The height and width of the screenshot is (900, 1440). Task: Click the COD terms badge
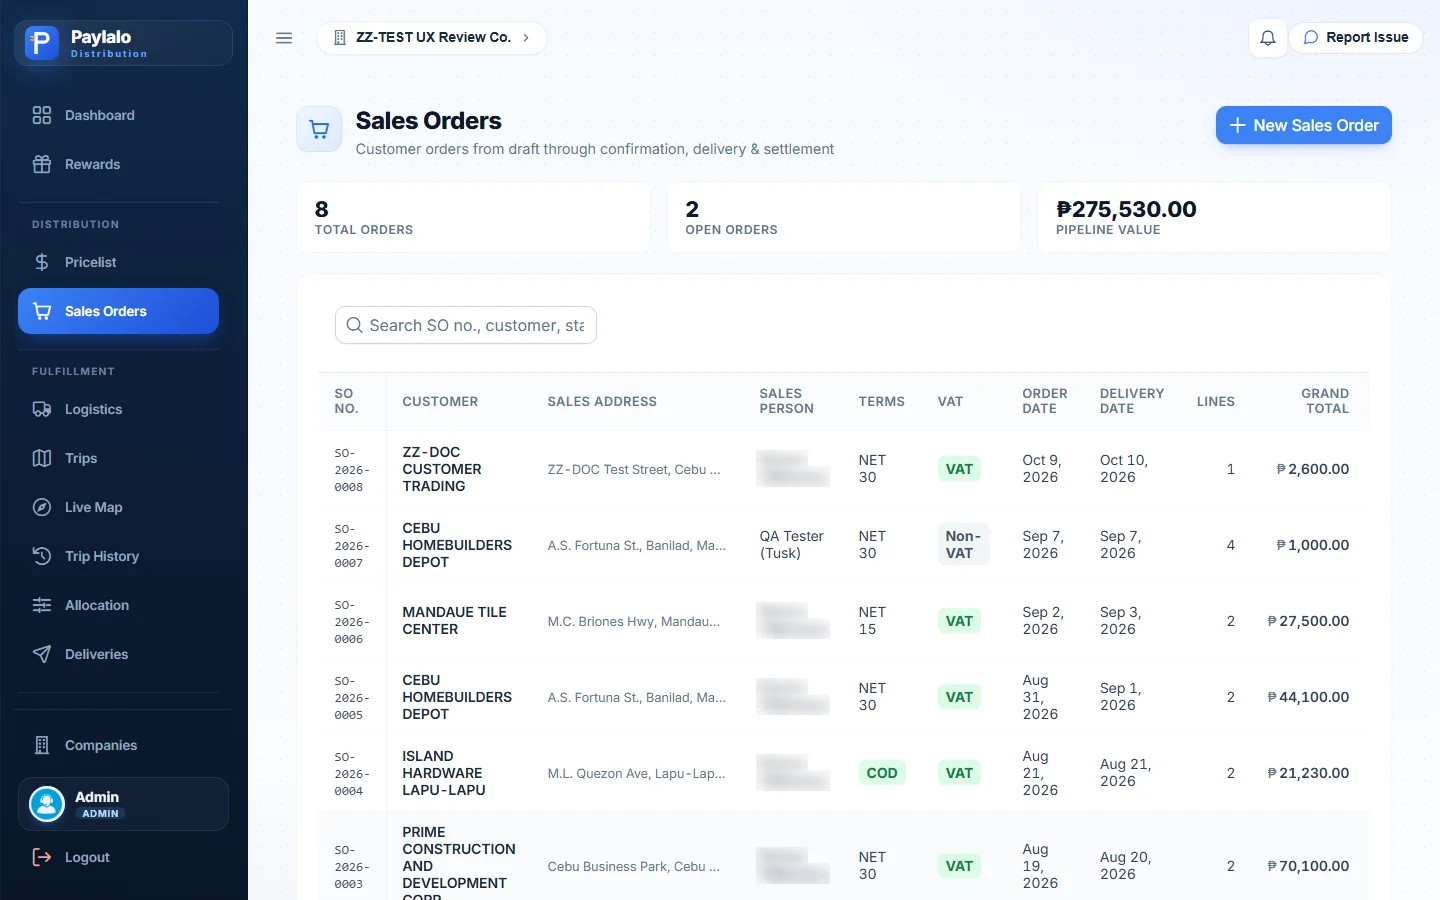[x=882, y=773]
